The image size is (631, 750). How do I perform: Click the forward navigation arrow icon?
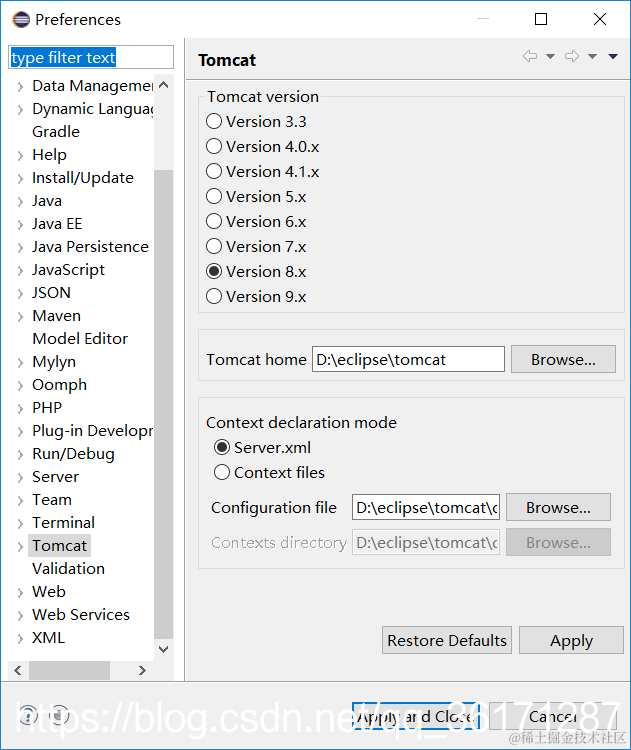[572, 56]
